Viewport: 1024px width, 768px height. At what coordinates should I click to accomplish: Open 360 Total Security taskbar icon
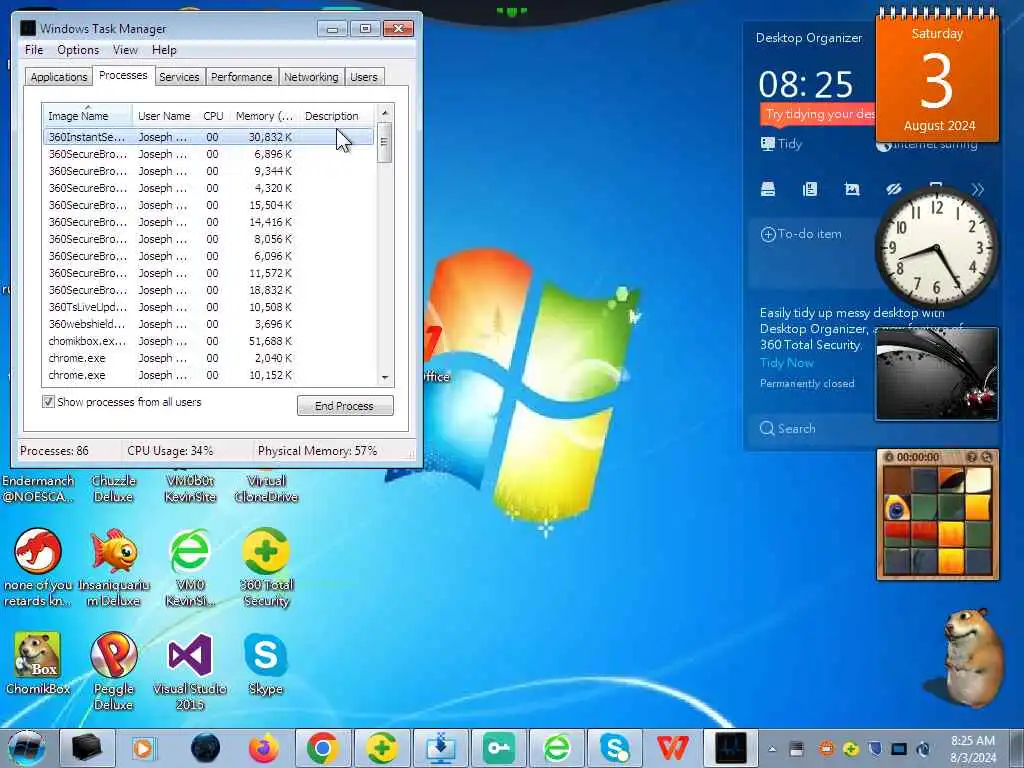coord(382,748)
